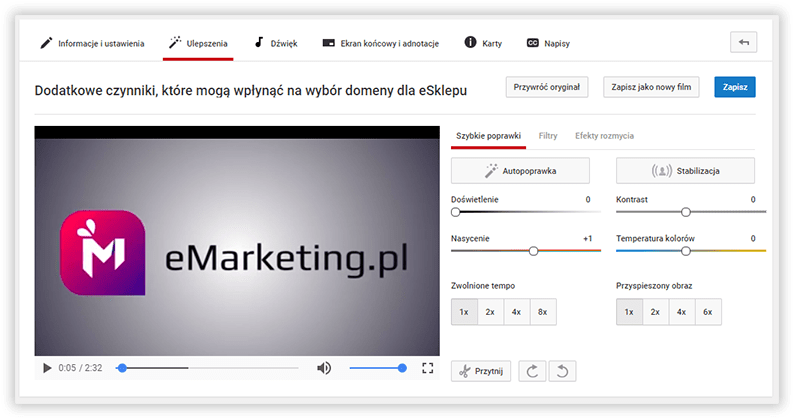
Task: Adjust the Kontrast slider handle
Action: tap(686, 212)
